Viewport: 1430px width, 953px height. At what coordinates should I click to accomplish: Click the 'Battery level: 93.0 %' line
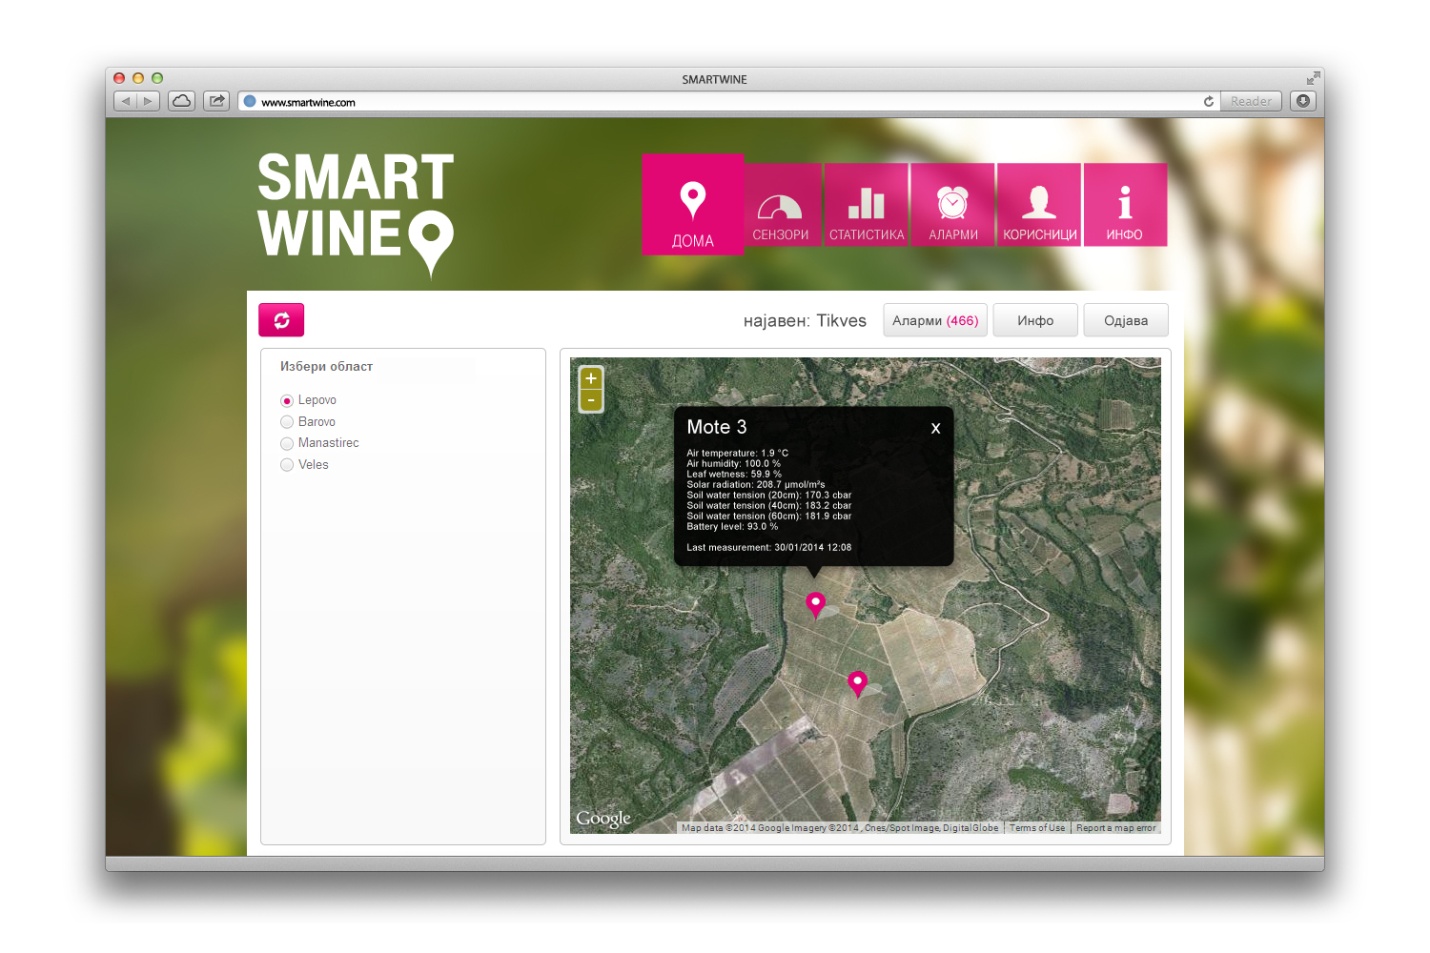[x=732, y=527]
